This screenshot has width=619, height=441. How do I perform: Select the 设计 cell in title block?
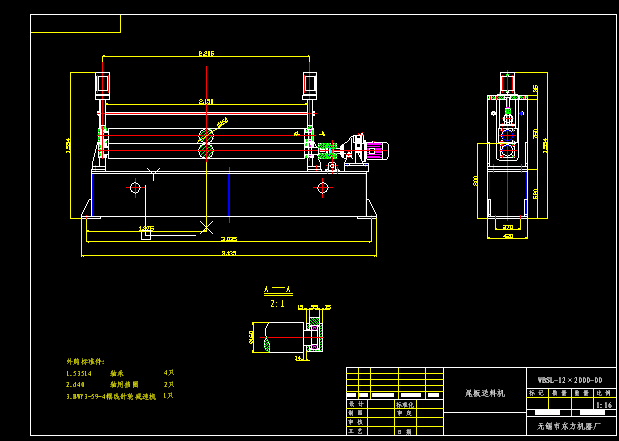355,404
